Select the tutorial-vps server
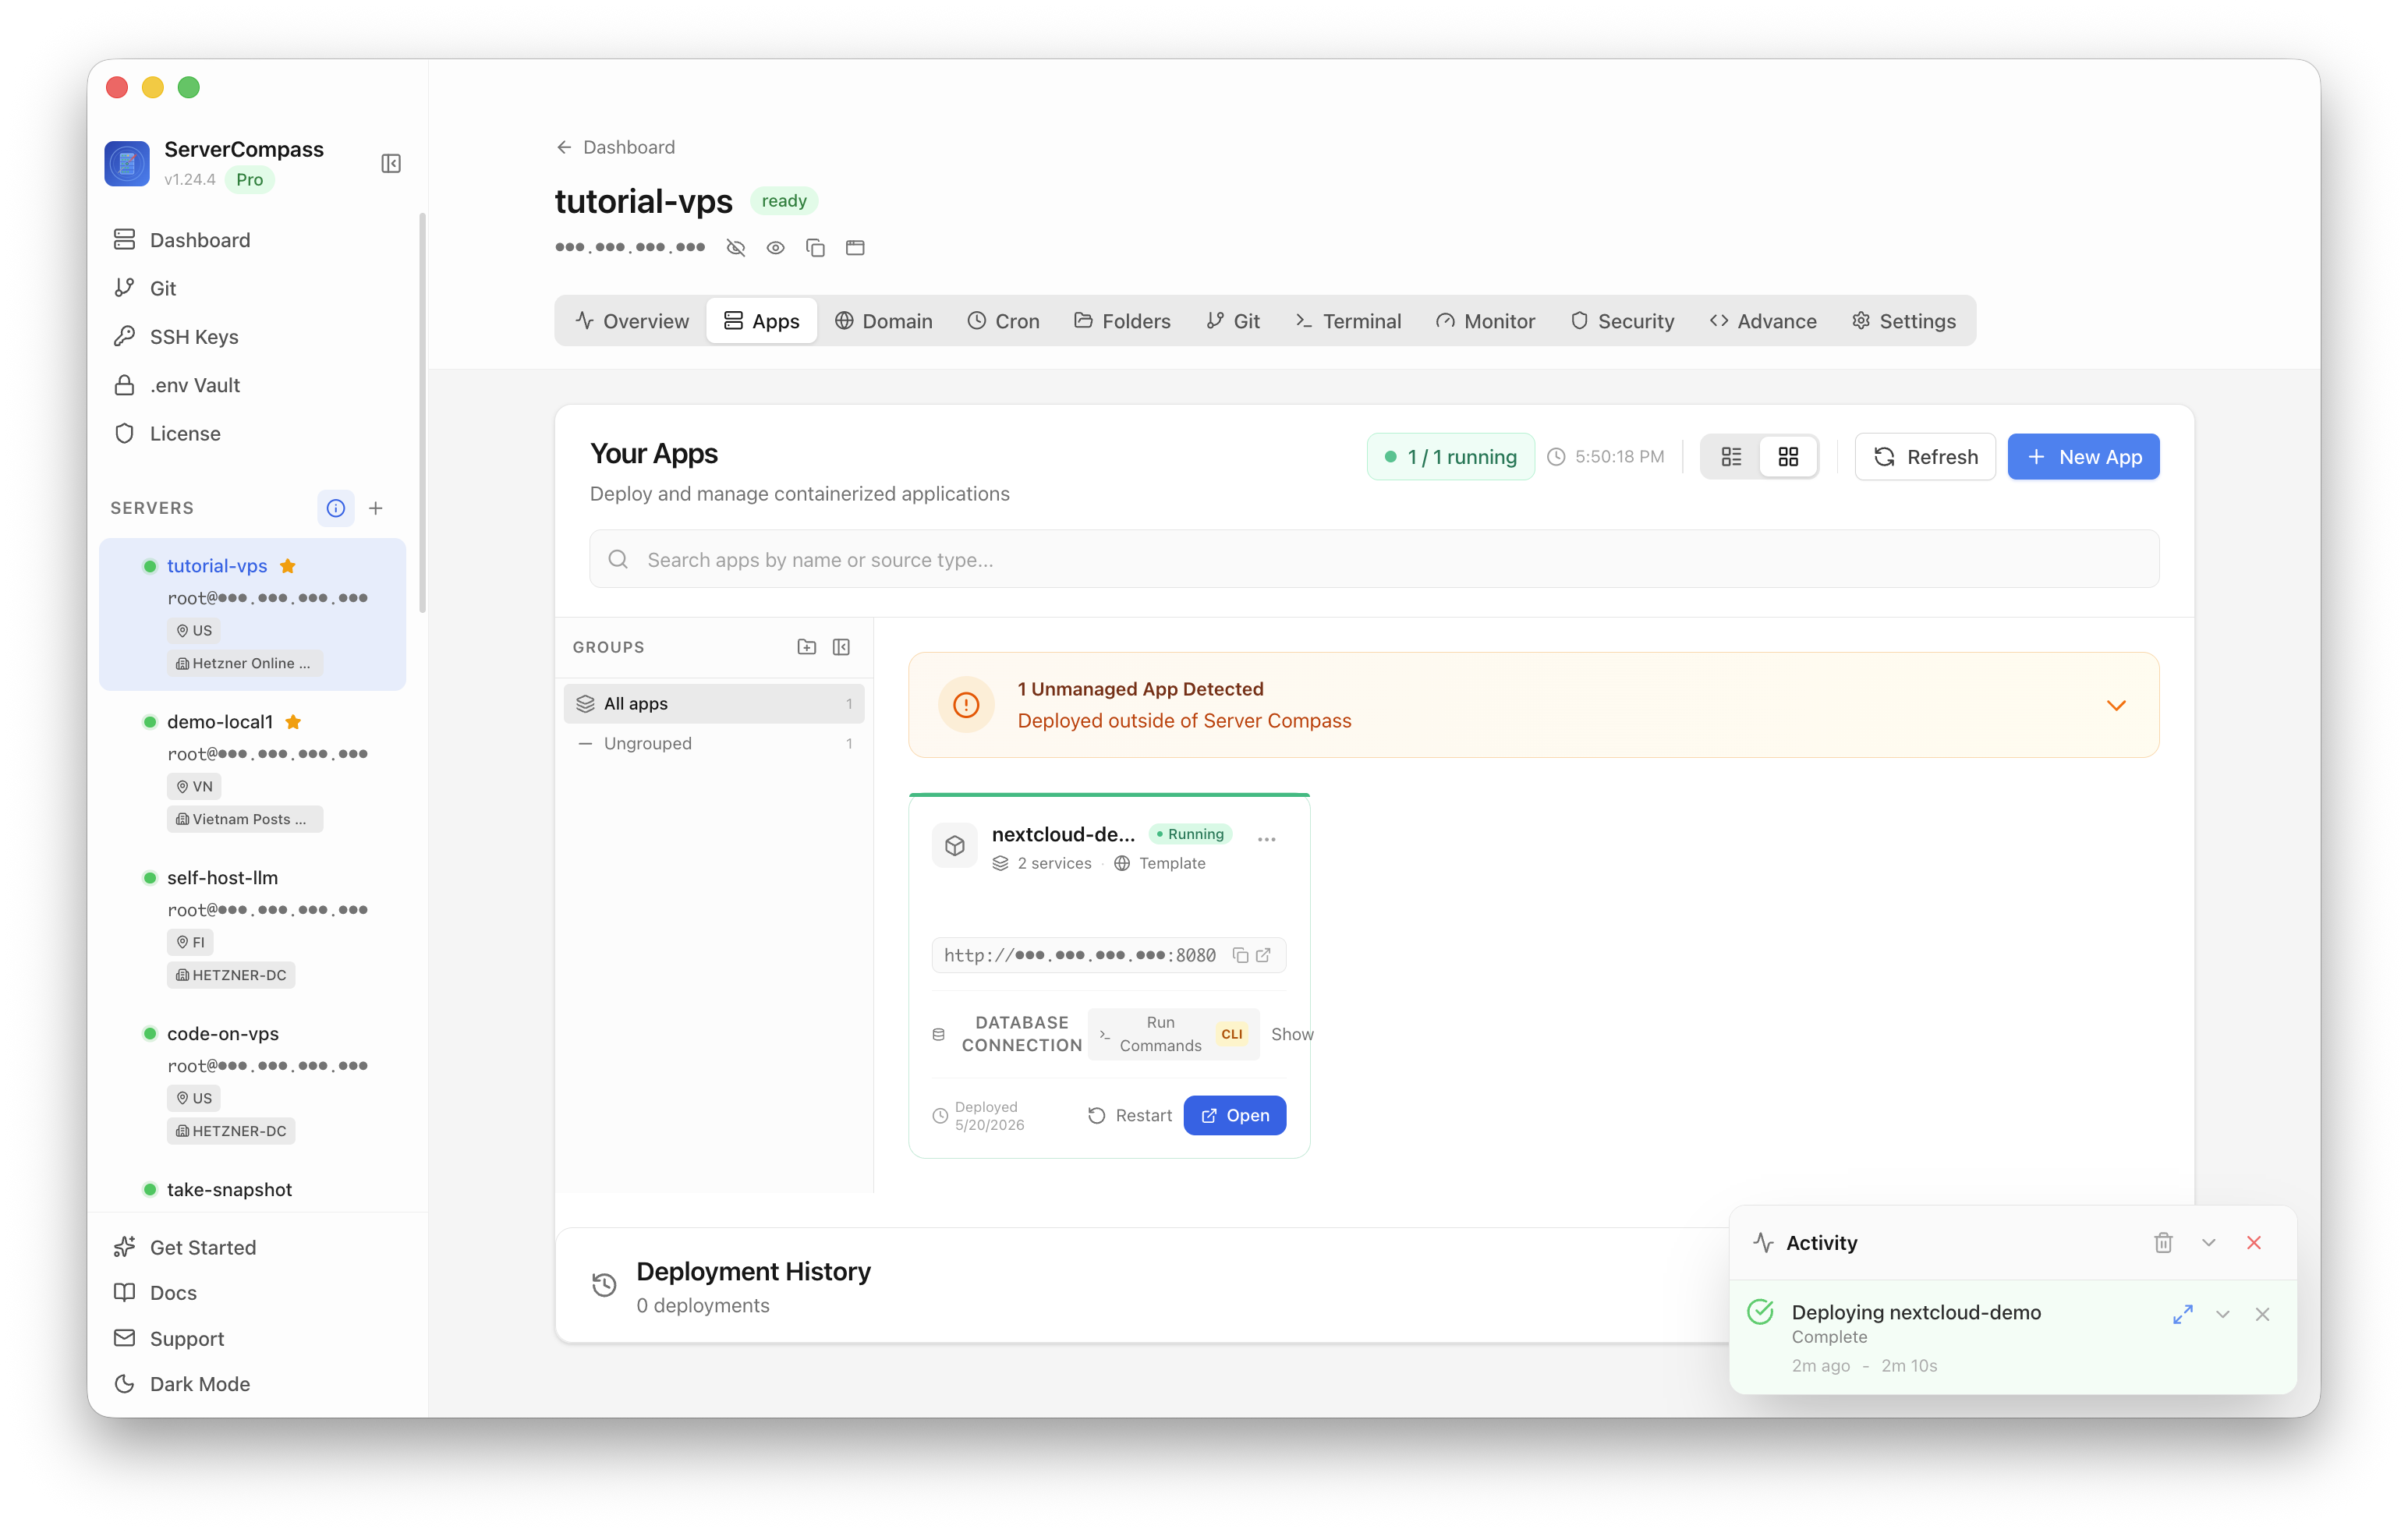The width and height of the screenshot is (2408, 1533). click(253, 614)
